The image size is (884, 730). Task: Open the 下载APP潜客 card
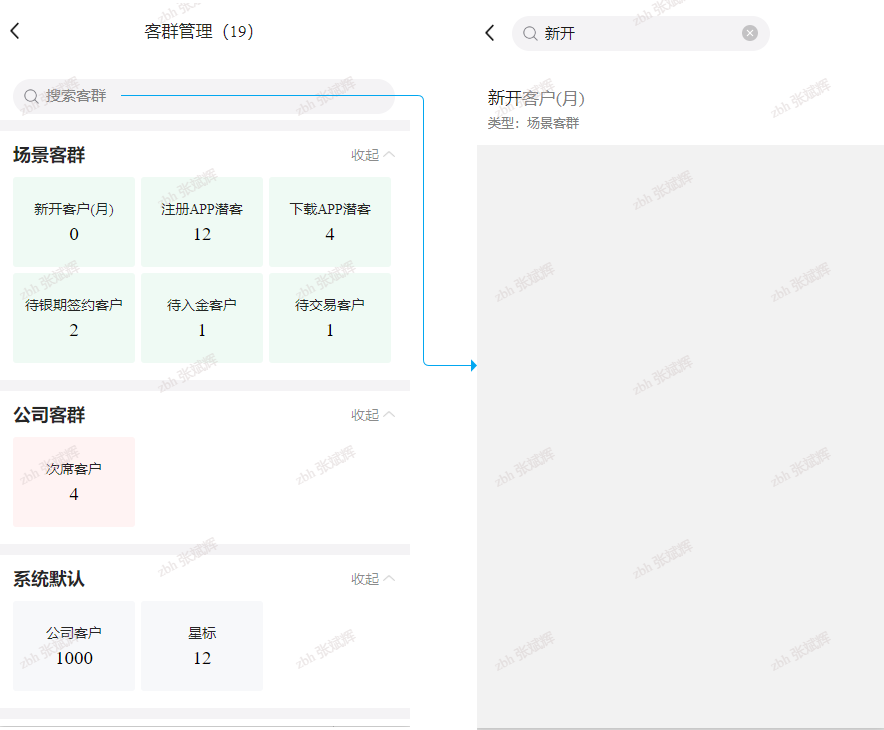tap(330, 222)
